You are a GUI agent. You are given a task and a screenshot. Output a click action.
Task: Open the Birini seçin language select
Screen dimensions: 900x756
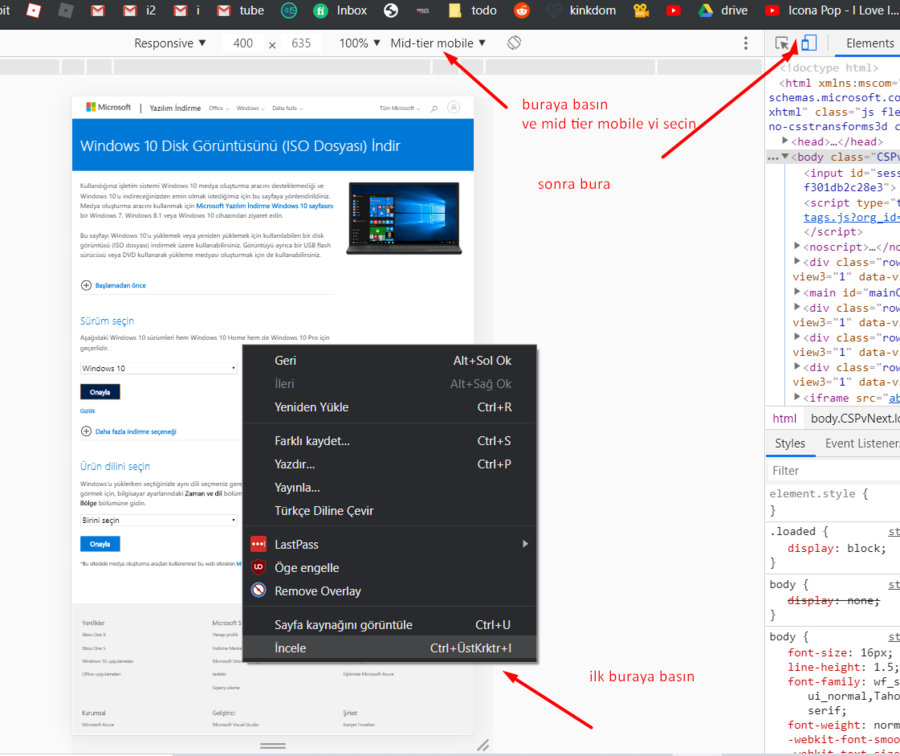(158, 520)
